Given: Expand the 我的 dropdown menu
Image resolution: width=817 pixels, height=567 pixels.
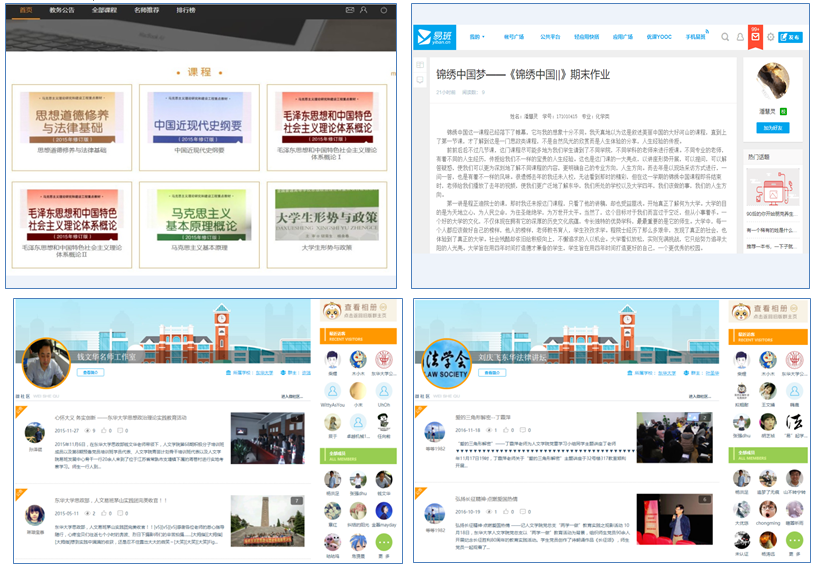Looking at the screenshot, I should (480, 37).
